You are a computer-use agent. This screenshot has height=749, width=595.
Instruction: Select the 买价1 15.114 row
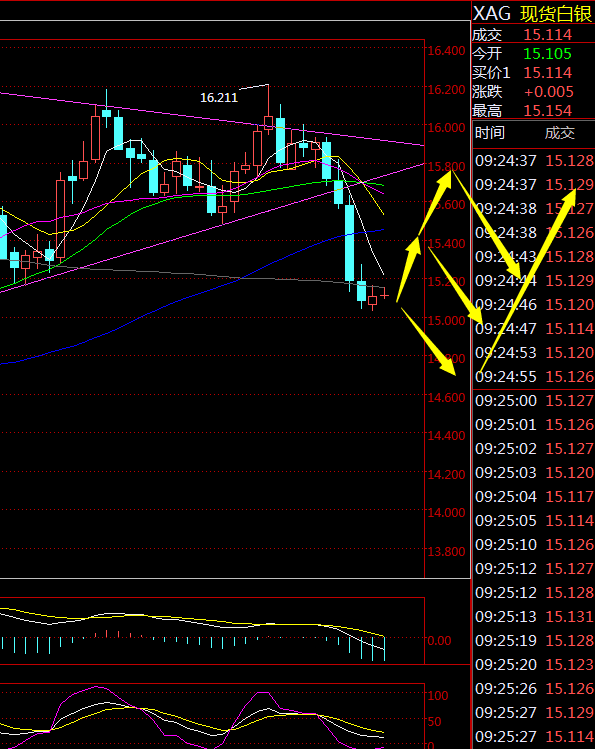point(533,73)
